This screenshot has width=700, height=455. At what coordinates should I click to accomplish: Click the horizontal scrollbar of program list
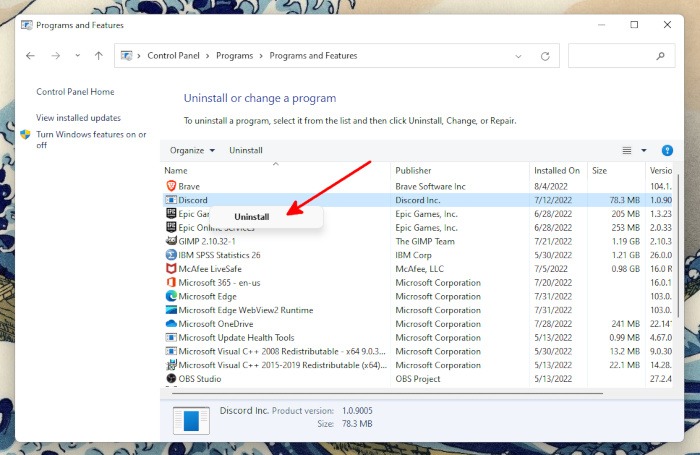point(388,393)
